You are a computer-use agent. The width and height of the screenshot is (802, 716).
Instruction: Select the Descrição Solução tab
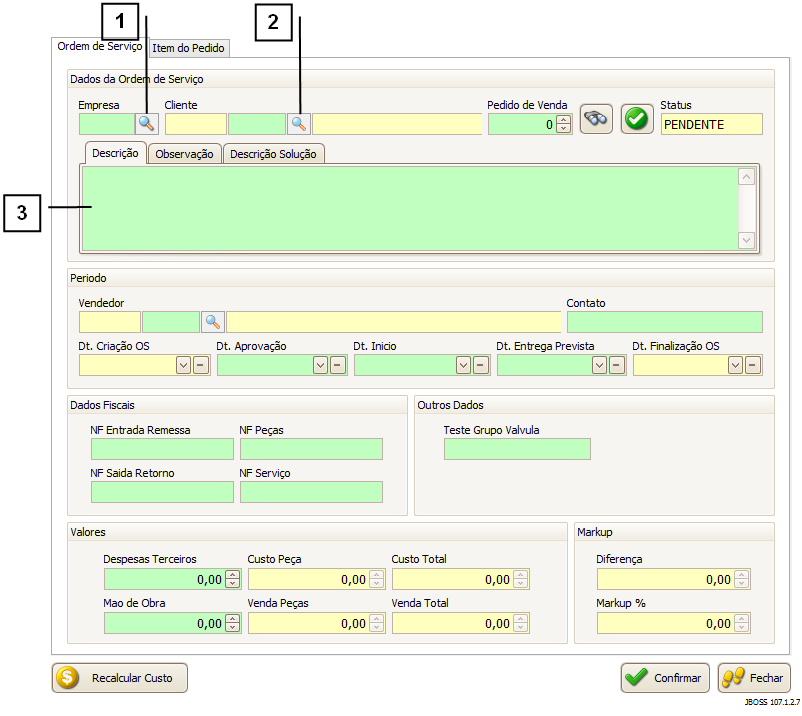pos(273,154)
